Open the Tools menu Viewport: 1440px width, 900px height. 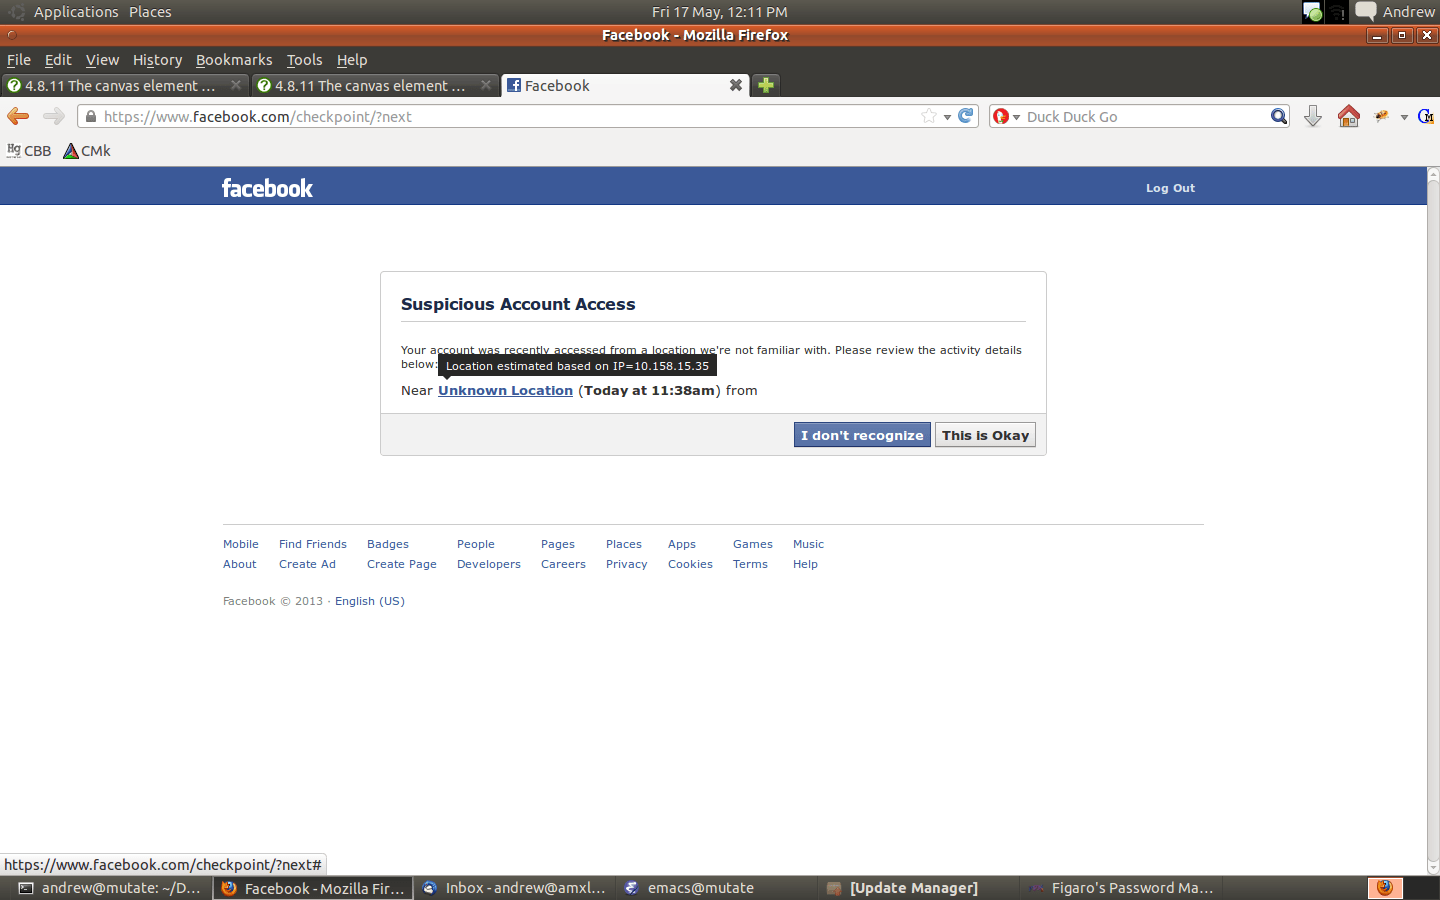tap(305, 60)
